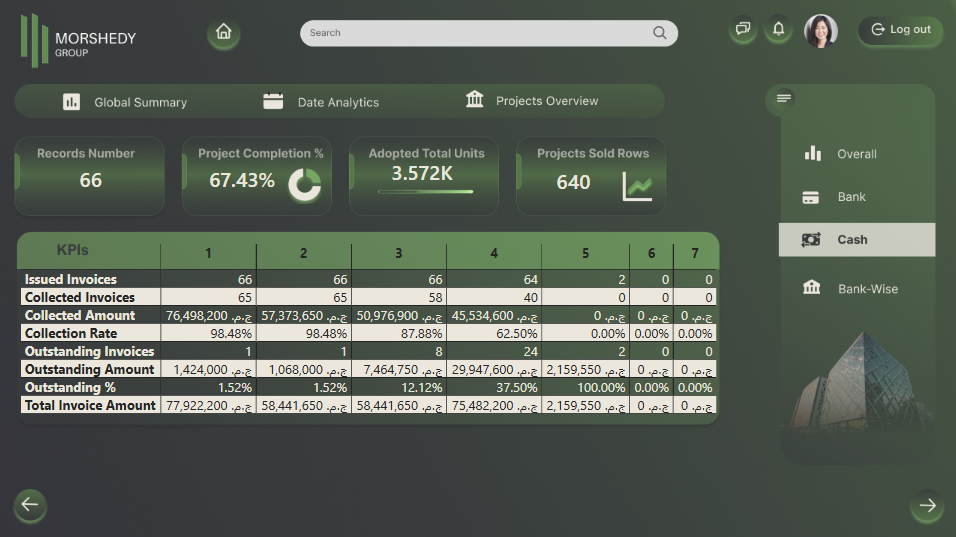The height and width of the screenshot is (537, 956).
Task: Click the magnifier search icon
Action: [660, 33]
